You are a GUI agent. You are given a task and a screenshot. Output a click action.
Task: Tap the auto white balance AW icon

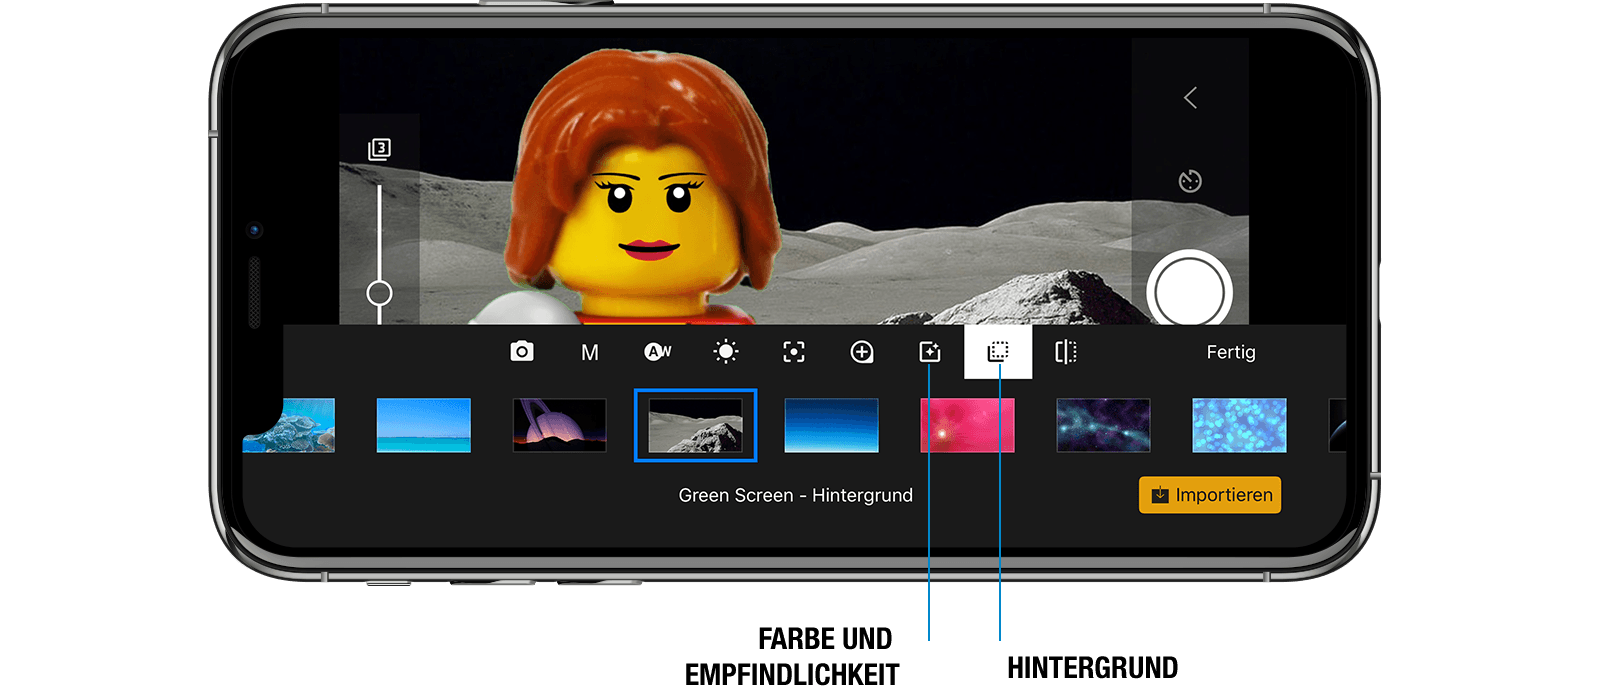click(x=658, y=352)
